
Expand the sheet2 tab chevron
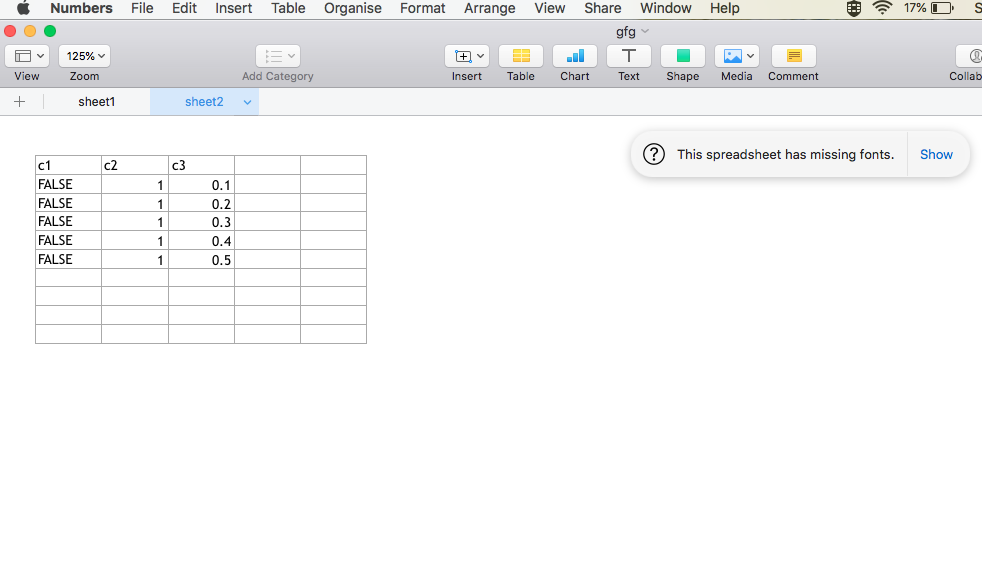pyautogui.click(x=247, y=102)
